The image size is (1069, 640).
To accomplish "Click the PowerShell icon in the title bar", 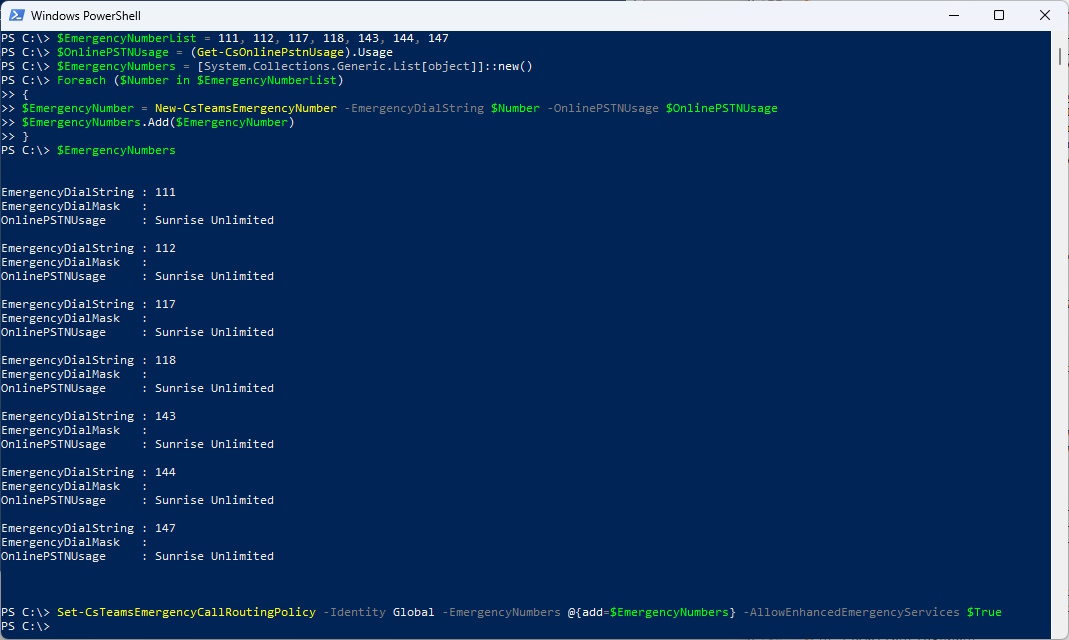I will coord(16,15).
